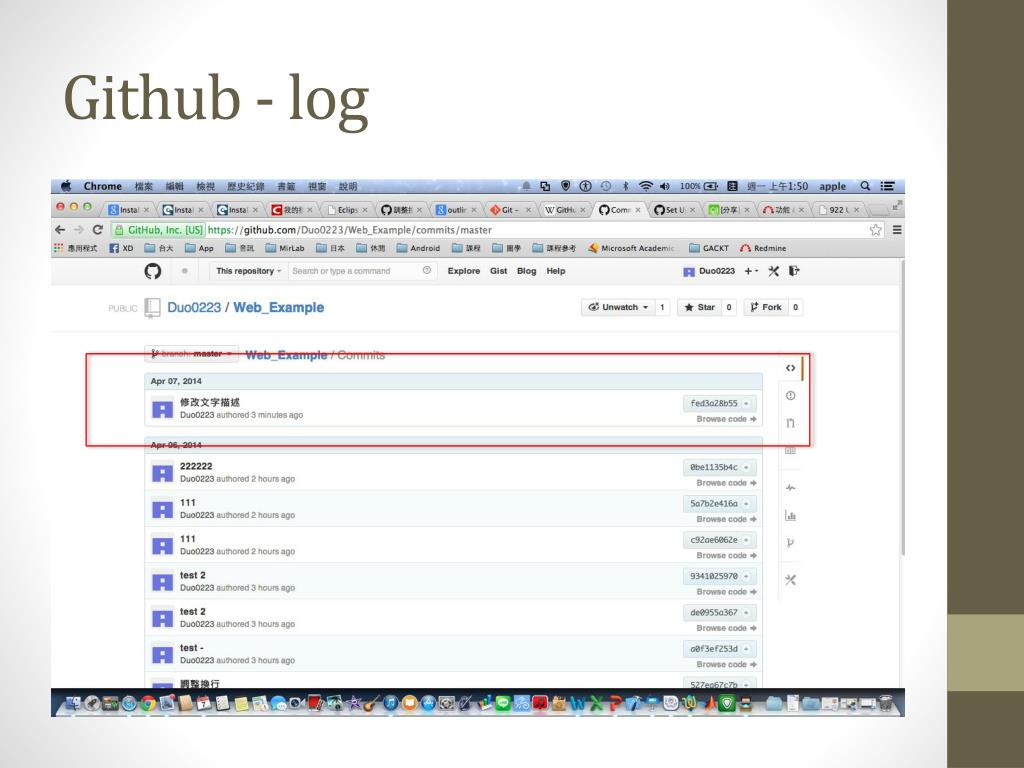Click the Star button for the repository
This screenshot has height=768, width=1024.
click(699, 308)
